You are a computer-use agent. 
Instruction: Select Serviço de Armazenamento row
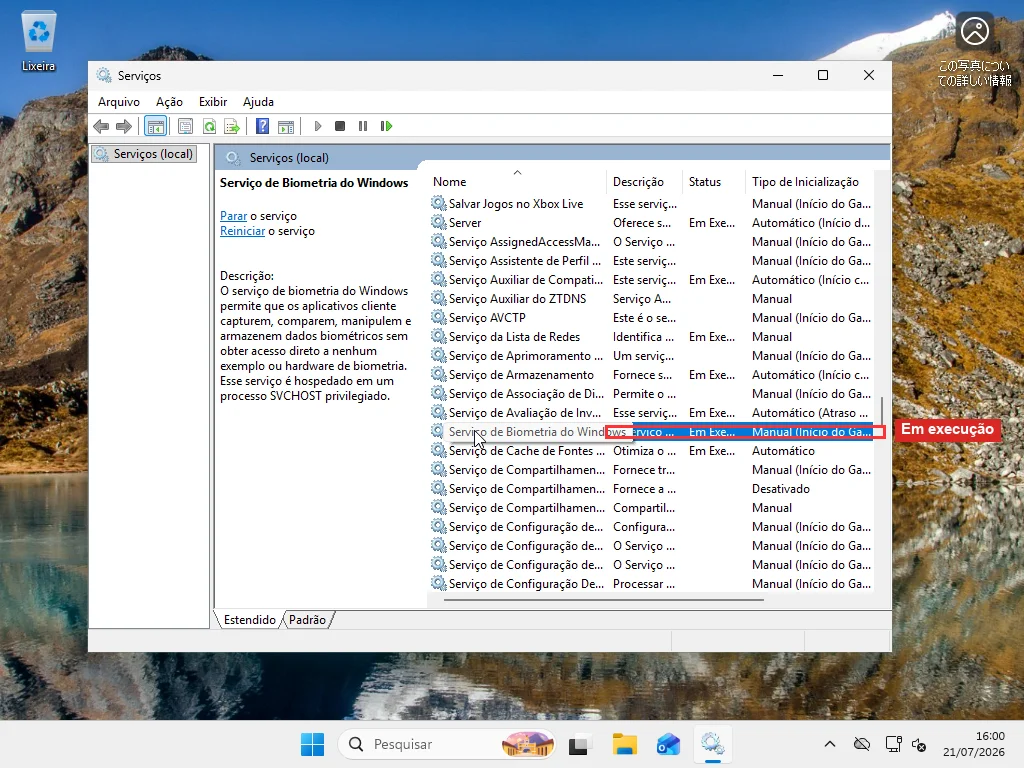click(651, 375)
